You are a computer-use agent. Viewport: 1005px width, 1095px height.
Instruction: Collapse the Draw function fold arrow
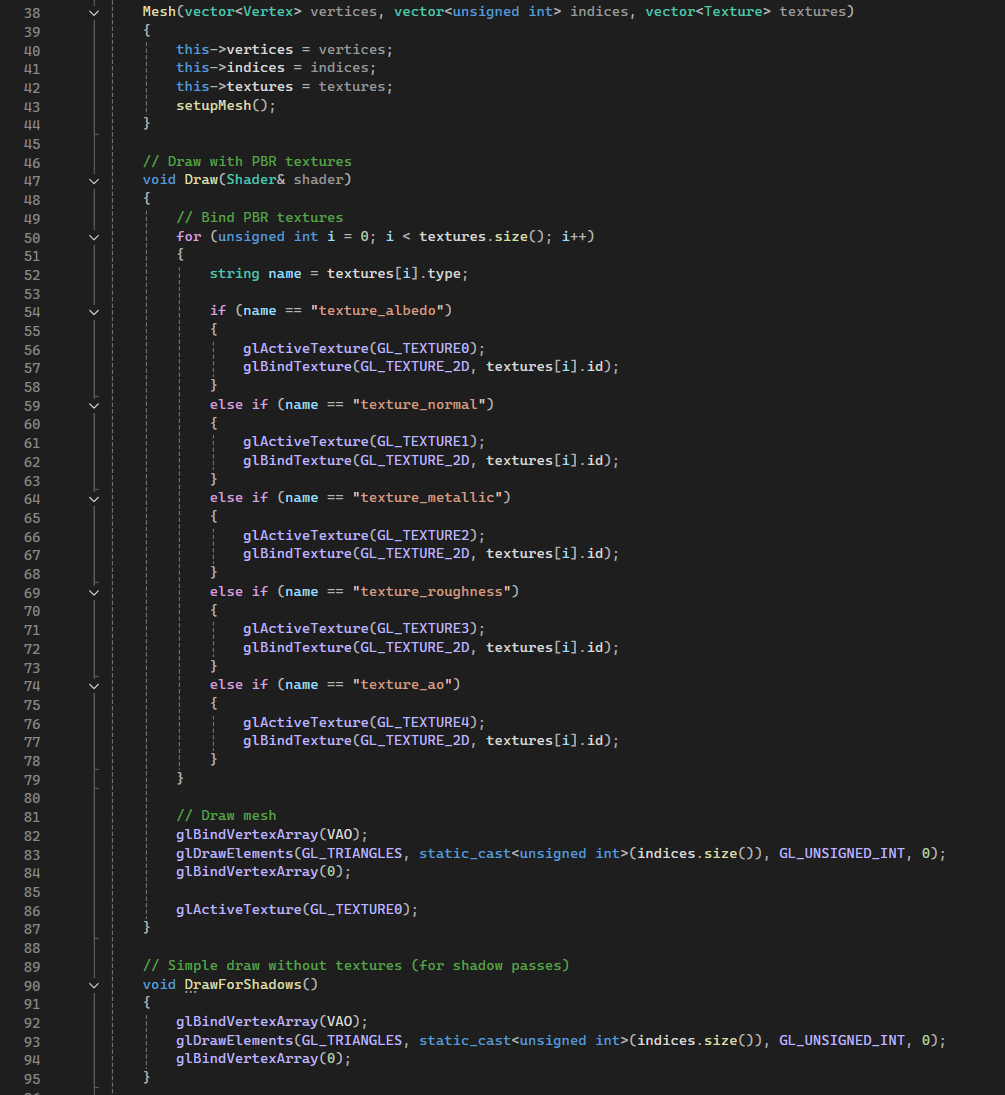pos(94,181)
